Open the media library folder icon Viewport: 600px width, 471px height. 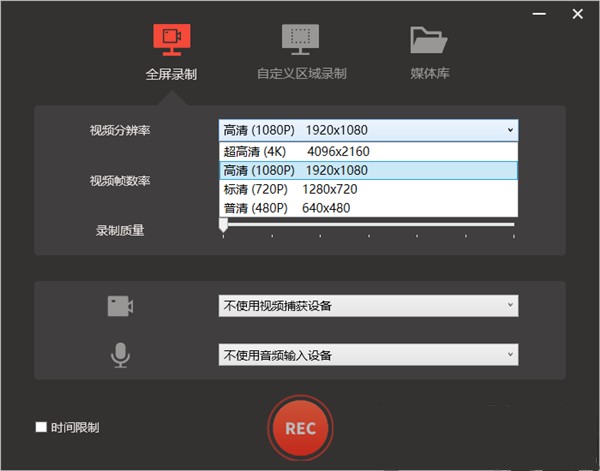pyautogui.click(x=428, y=39)
